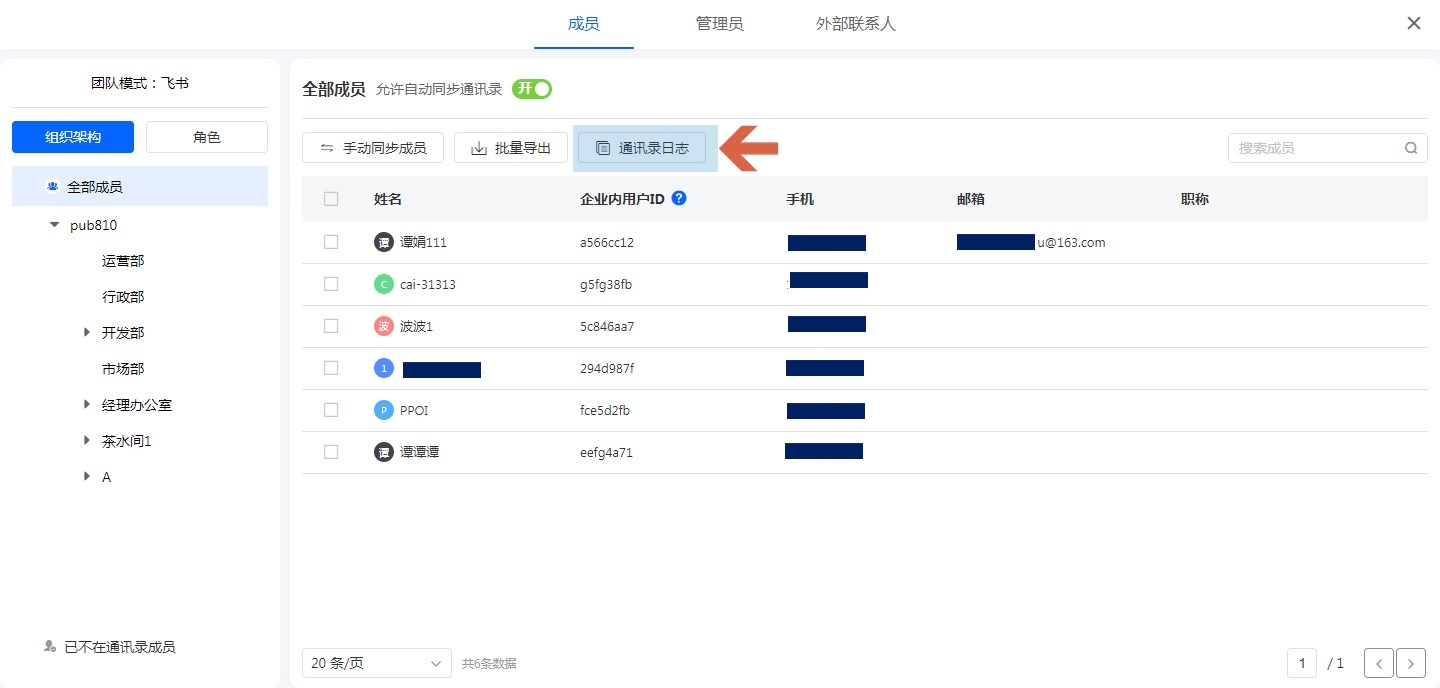Image resolution: width=1440 pixels, height=688 pixels.
Task: Collapse the pub810 tree node
Action: 54,225
